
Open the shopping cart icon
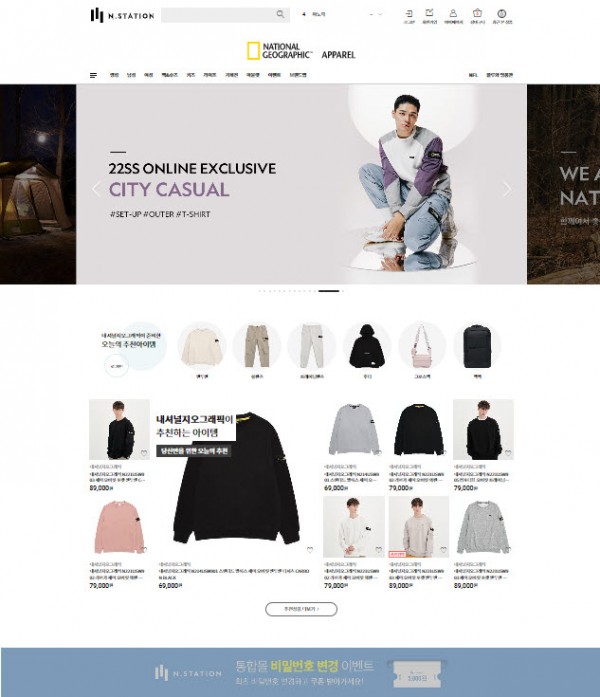[477, 16]
